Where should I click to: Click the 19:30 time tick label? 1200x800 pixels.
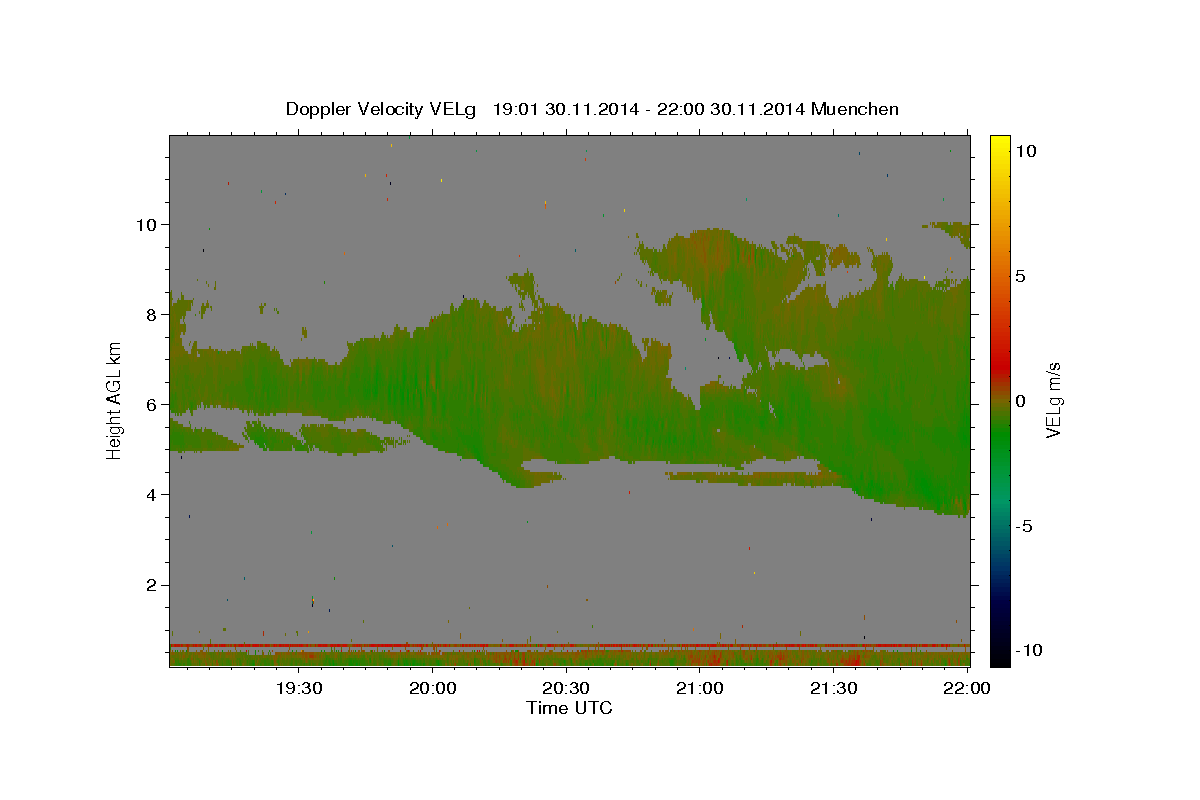(300, 689)
